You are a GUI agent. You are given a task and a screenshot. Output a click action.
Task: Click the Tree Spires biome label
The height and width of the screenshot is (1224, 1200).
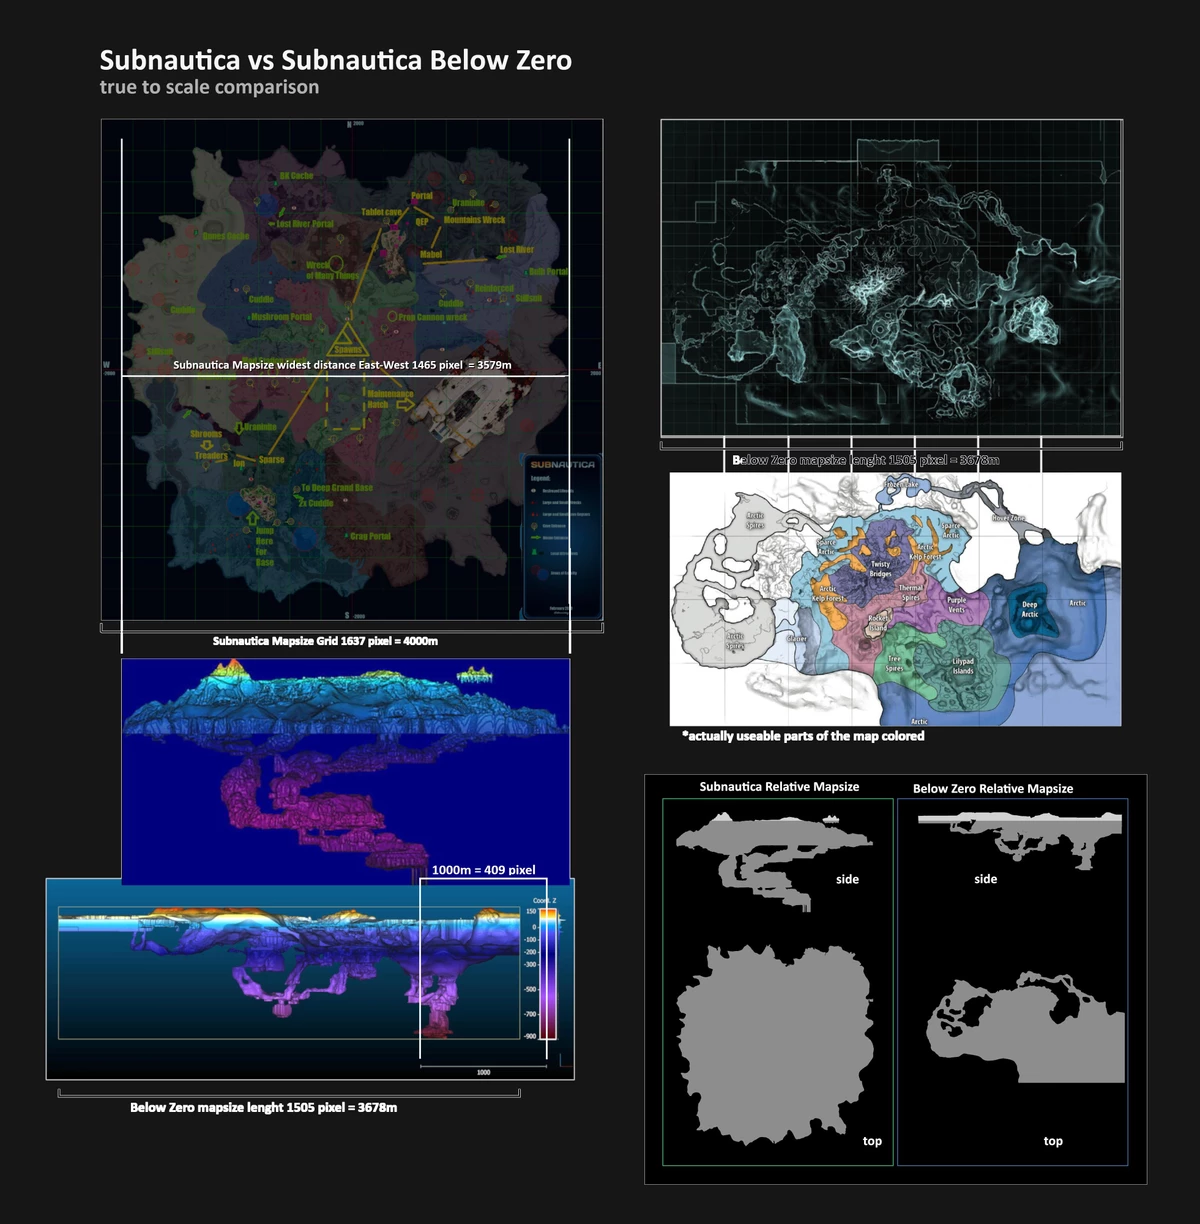(894, 664)
